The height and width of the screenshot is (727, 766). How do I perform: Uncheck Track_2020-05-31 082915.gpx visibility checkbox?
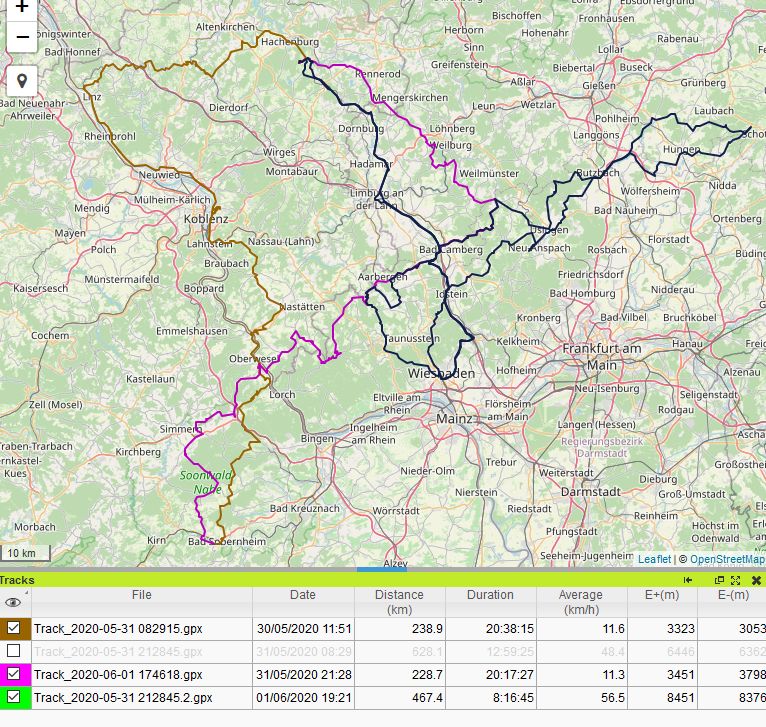pyautogui.click(x=14, y=628)
